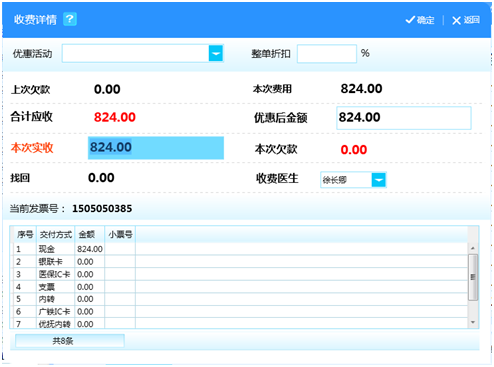Viewport: 494px width, 367px height.
Task: Click the 本次实收 amount field
Action: 156,148
